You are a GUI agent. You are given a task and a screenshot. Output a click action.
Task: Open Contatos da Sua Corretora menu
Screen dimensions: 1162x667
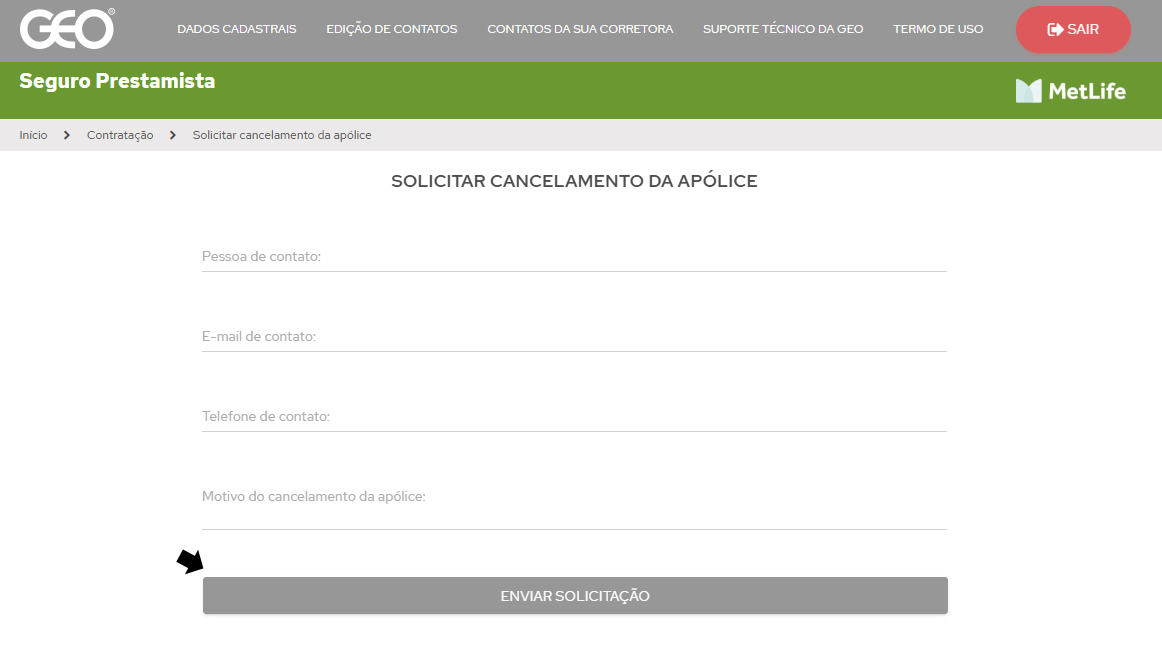(x=580, y=29)
